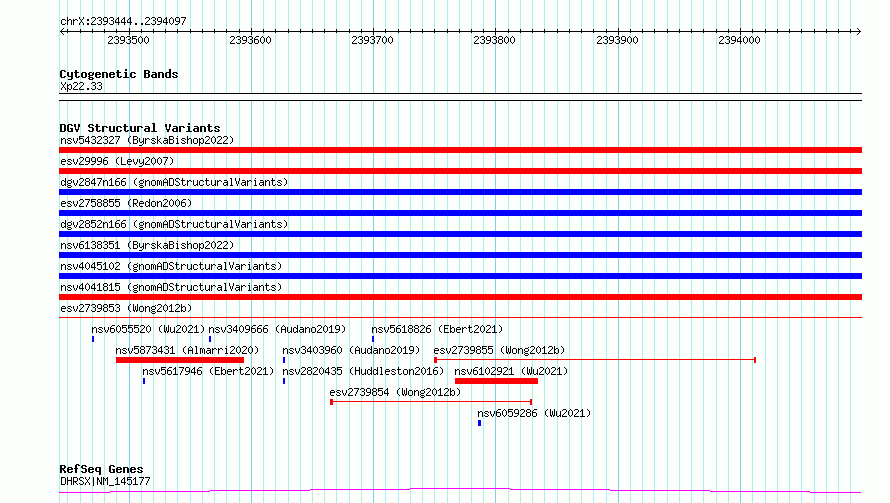Screen dimensions: 890x503
Task: Click the blue marker under nsv5617946
Action: pyautogui.click(x=144, y=381)
